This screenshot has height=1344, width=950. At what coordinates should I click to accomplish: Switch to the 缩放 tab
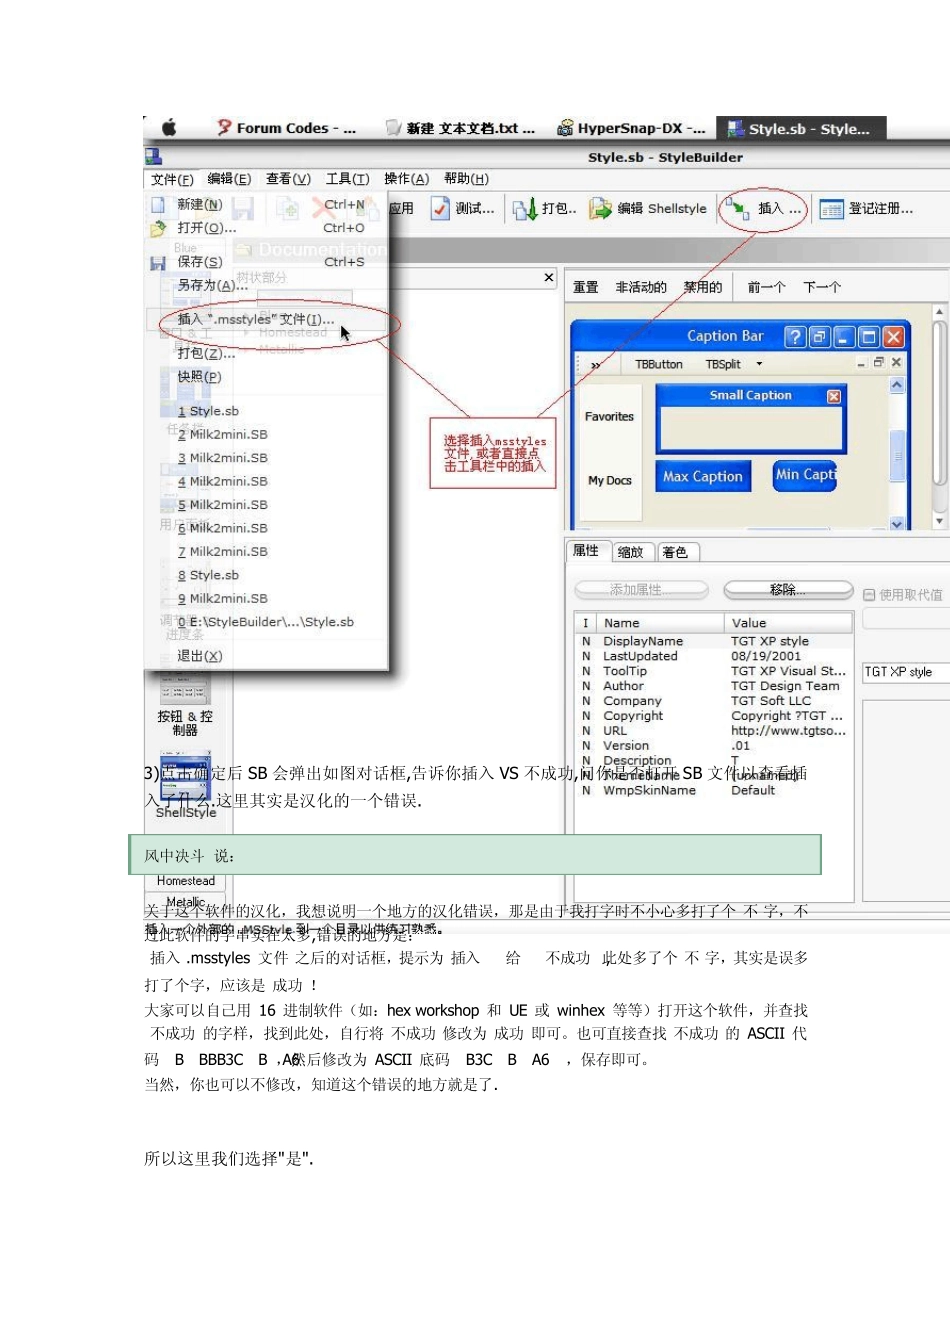(x=631, y=552)
